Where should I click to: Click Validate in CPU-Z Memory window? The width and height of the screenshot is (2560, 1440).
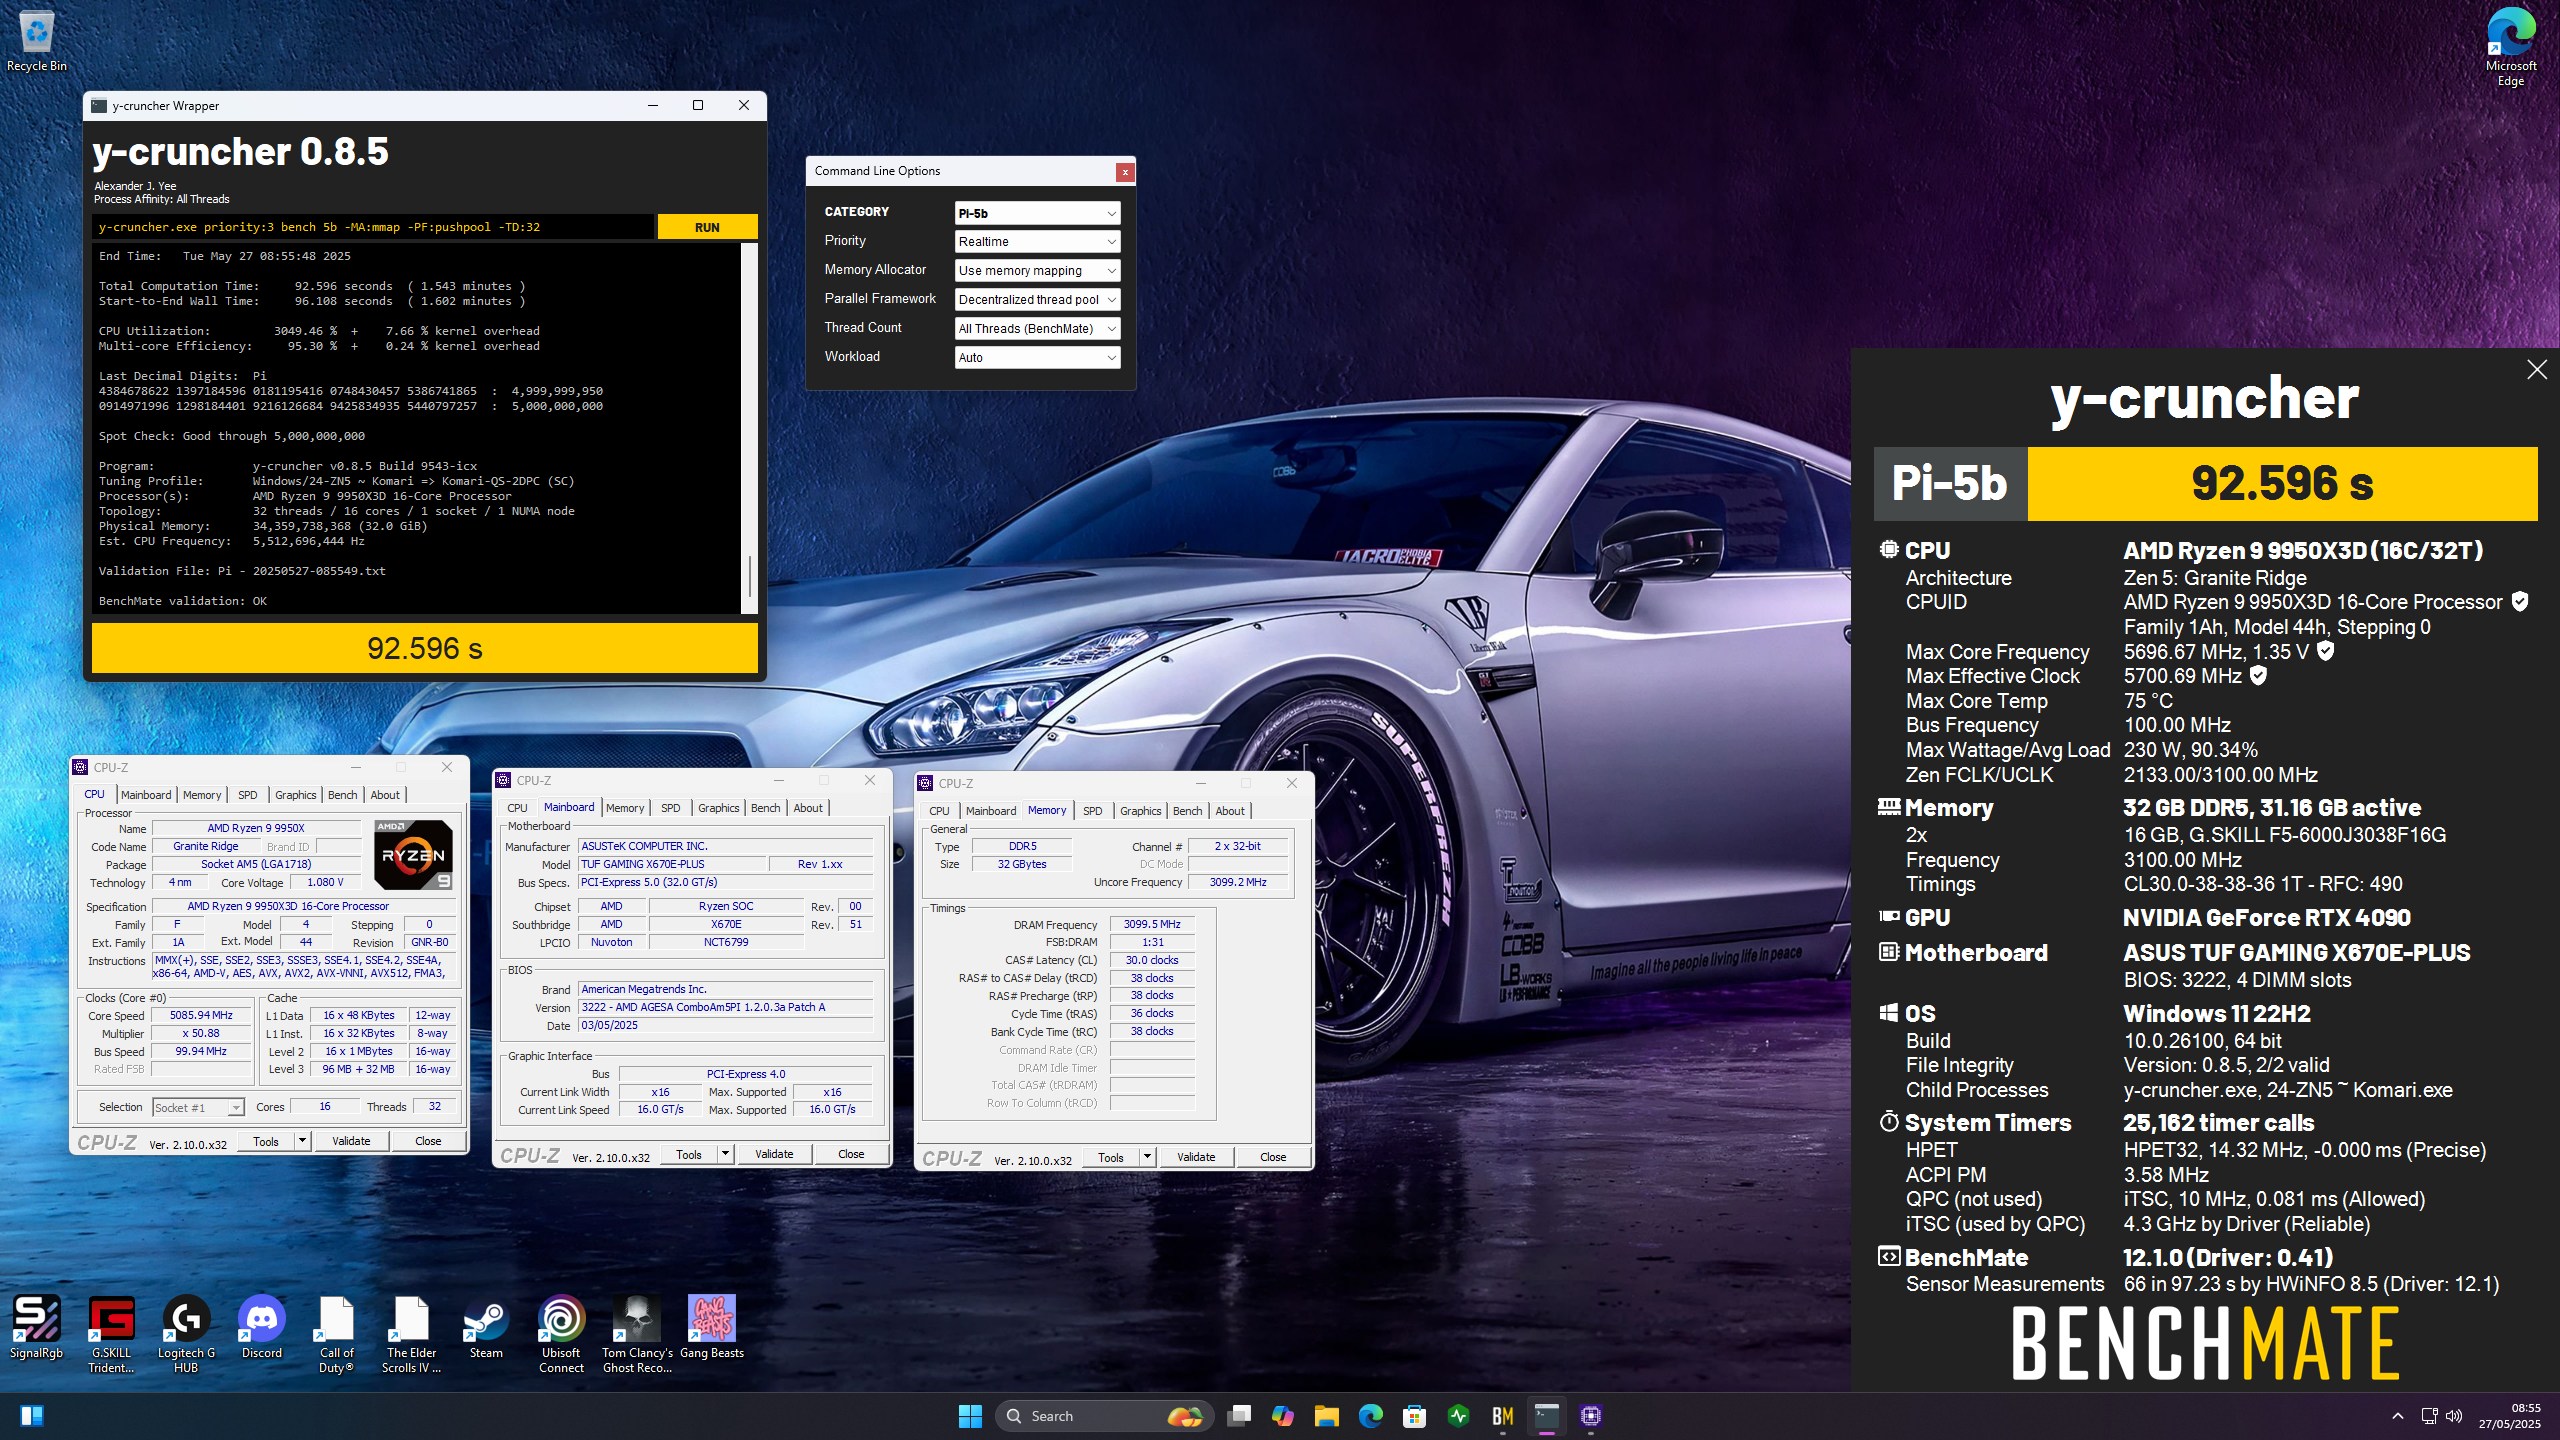[1196, 1158]
